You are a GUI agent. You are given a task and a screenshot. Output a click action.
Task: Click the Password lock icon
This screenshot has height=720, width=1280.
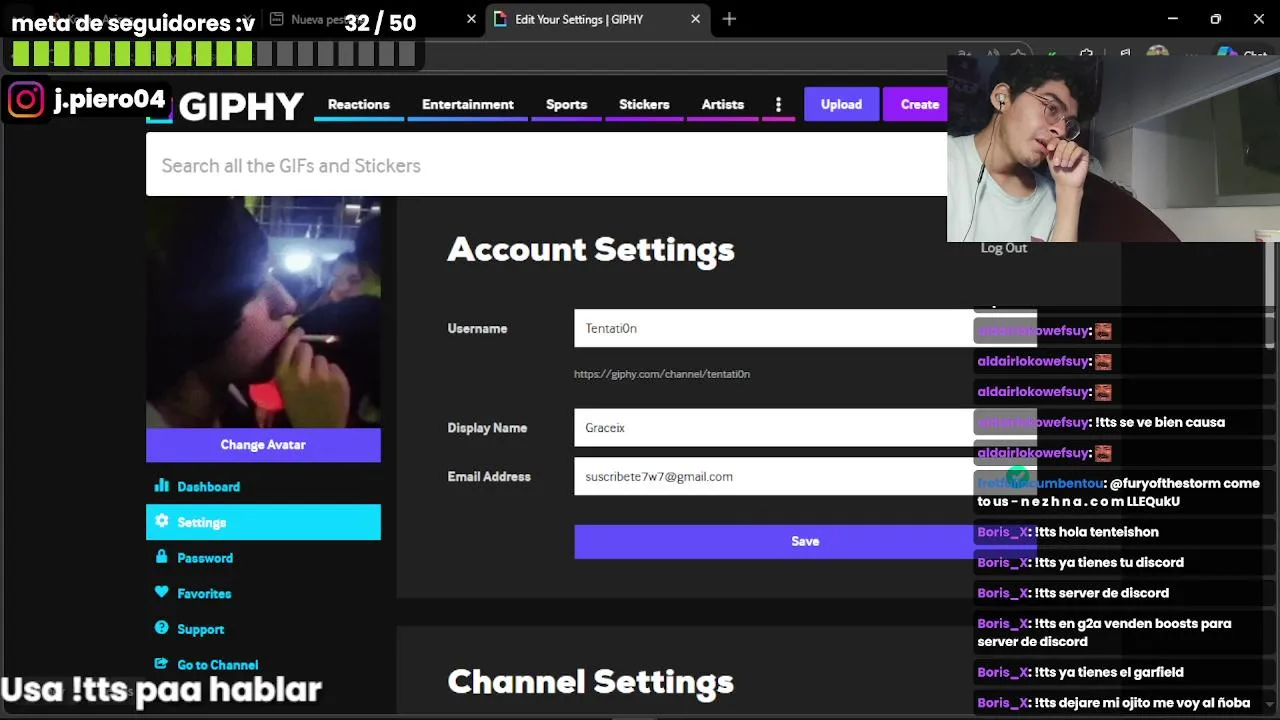pyautogui.click(x=162, y=557)
